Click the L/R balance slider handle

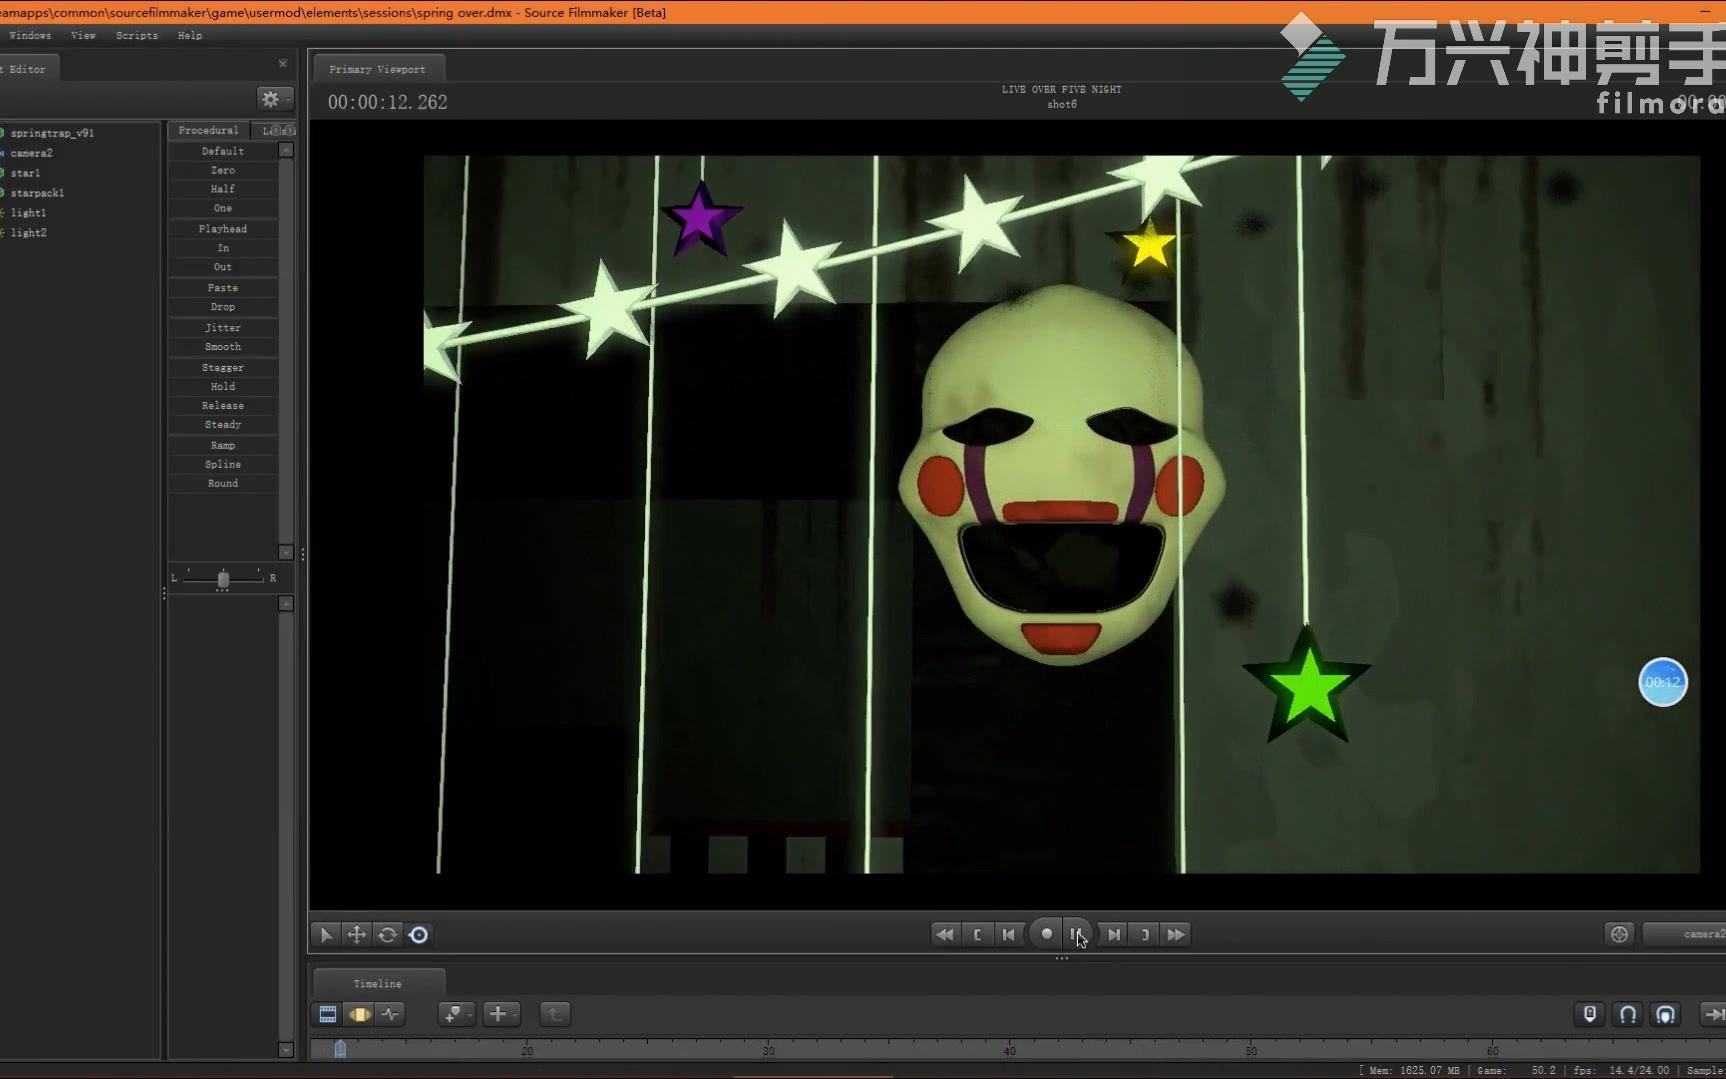click(x=223, y=579)
